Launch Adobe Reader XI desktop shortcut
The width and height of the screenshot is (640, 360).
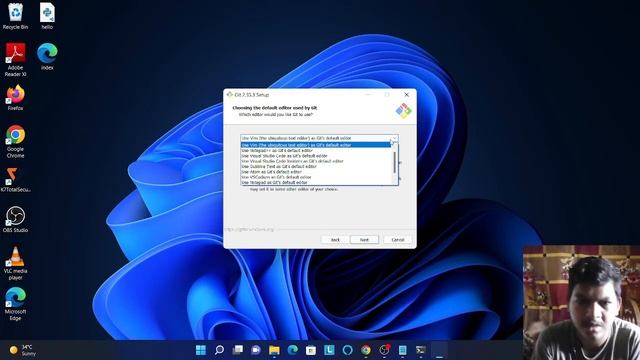click(x=16, y=60)
